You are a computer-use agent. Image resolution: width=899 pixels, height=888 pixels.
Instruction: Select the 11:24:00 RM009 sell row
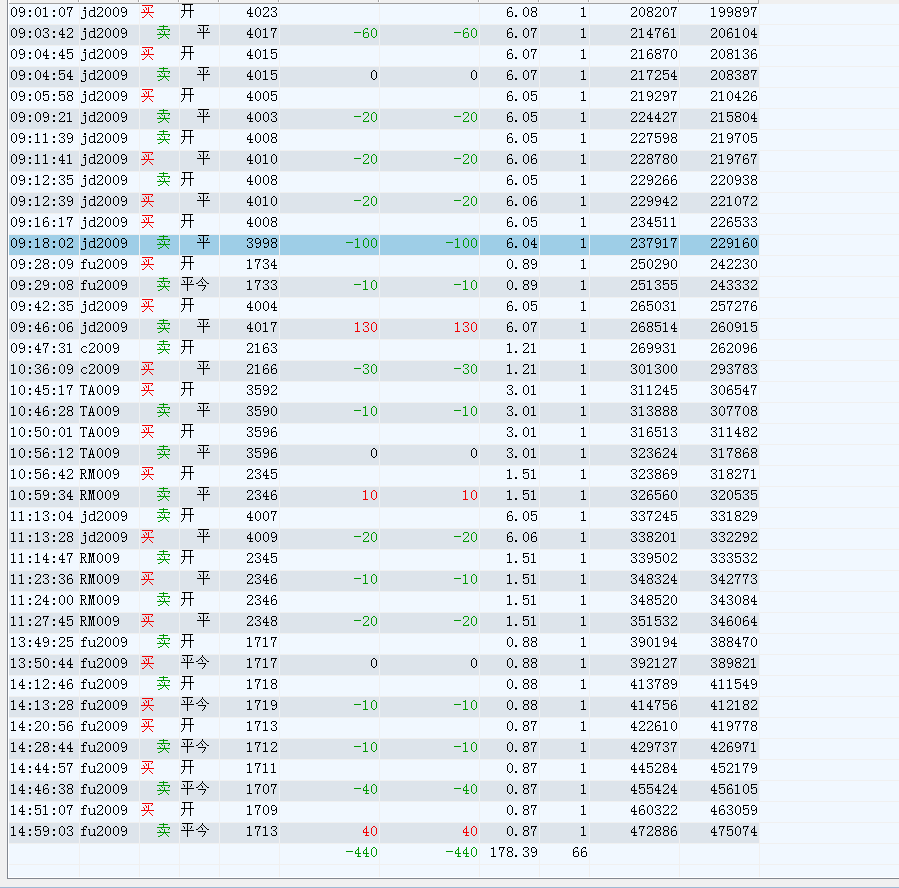[384, 601]
